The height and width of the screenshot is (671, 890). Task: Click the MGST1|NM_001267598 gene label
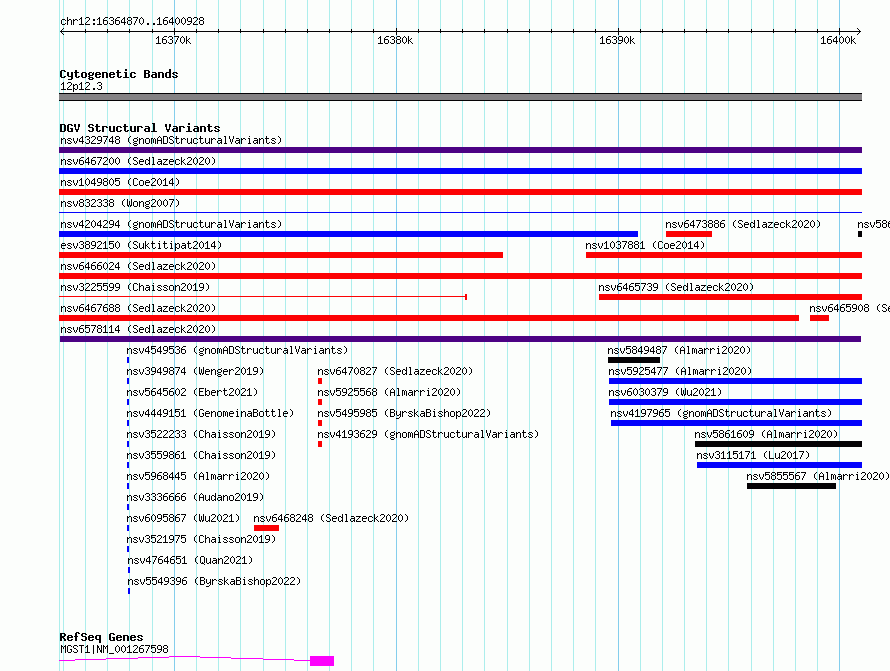tap(115, 649)
